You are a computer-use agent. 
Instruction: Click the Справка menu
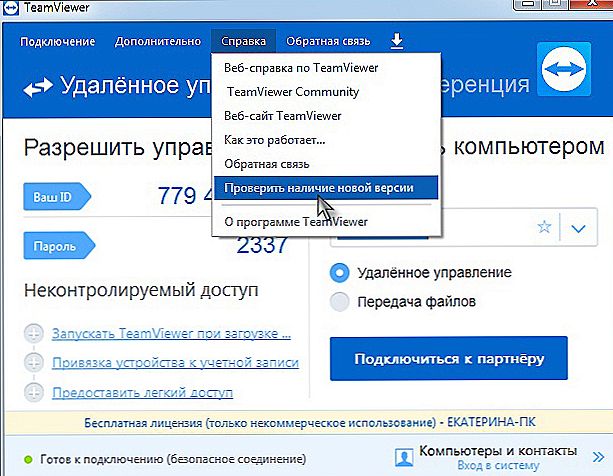pos(243,41)
